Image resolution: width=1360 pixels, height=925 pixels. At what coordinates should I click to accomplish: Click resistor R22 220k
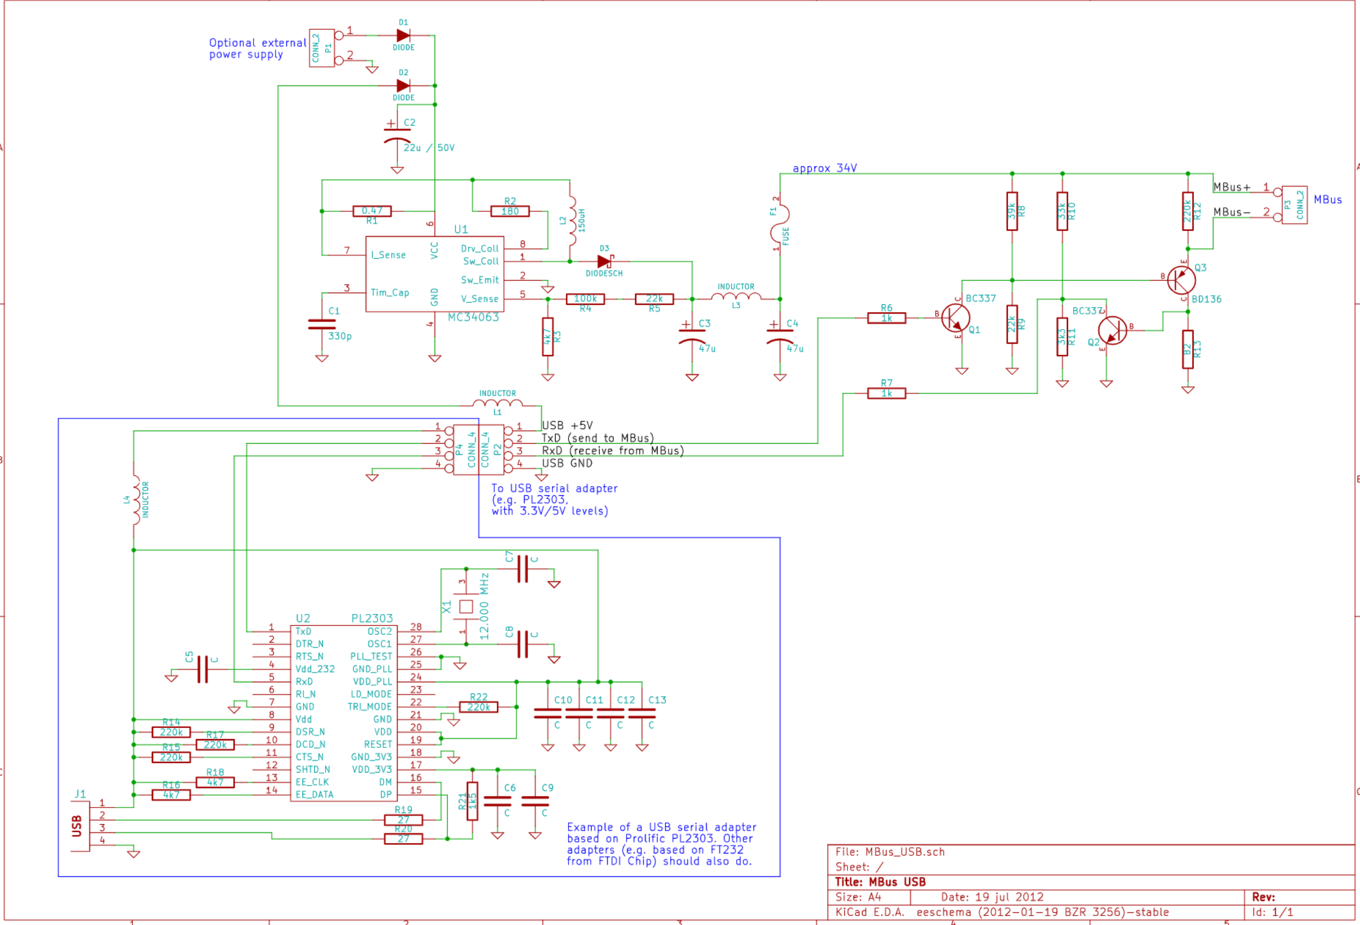[x=478, y=707]
